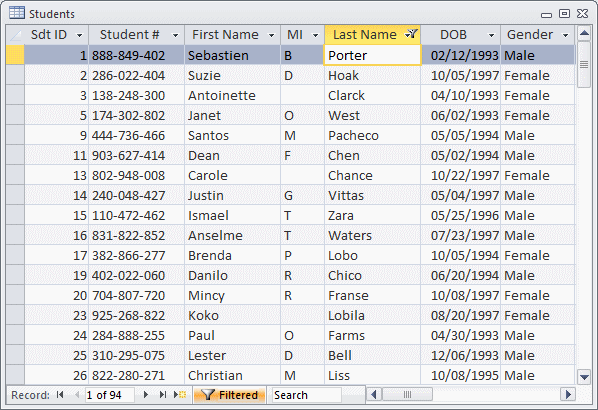Click the Search box in navigation bar
Viewport: 598px width, 410px height.
click(x=307, y=395)
